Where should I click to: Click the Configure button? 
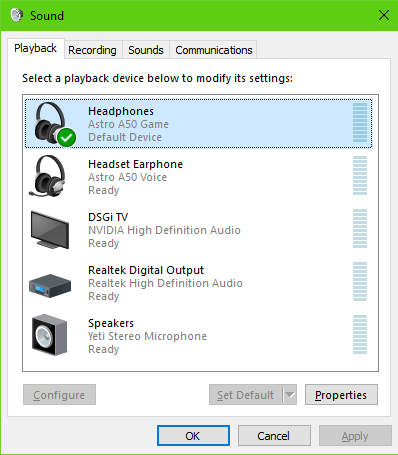tap(59, 395)
